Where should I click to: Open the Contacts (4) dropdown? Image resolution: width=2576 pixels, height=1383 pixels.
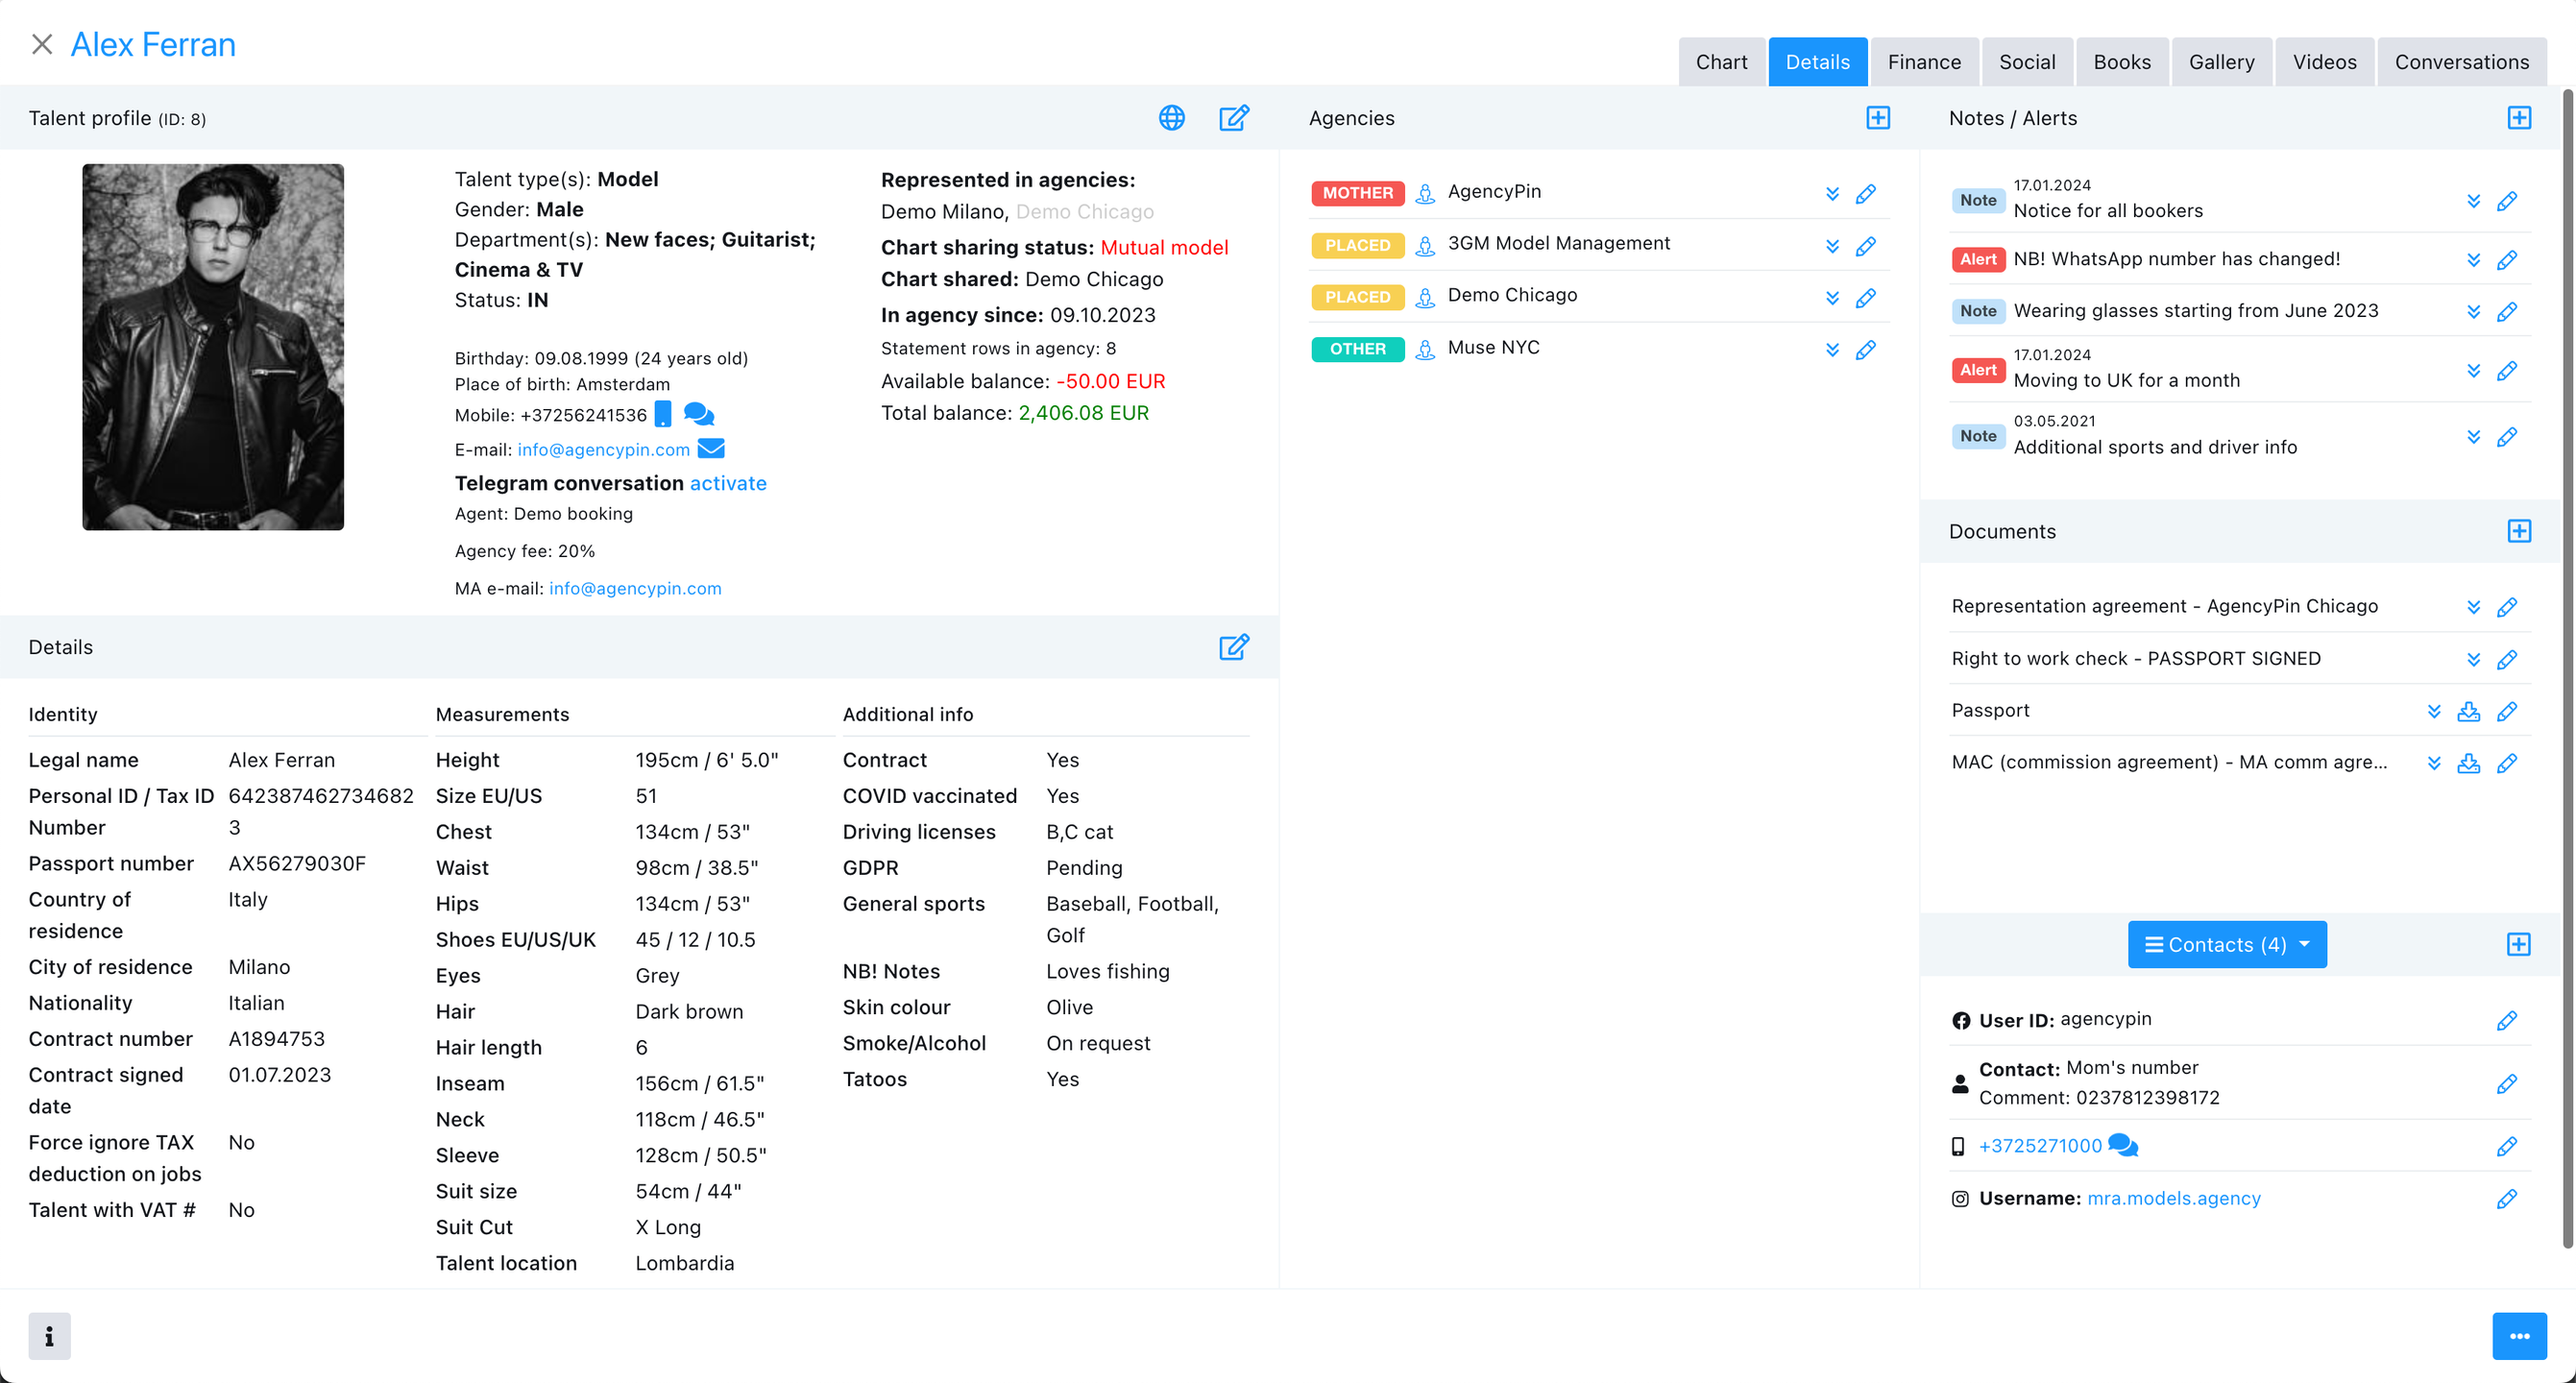tap(2226, 944)
